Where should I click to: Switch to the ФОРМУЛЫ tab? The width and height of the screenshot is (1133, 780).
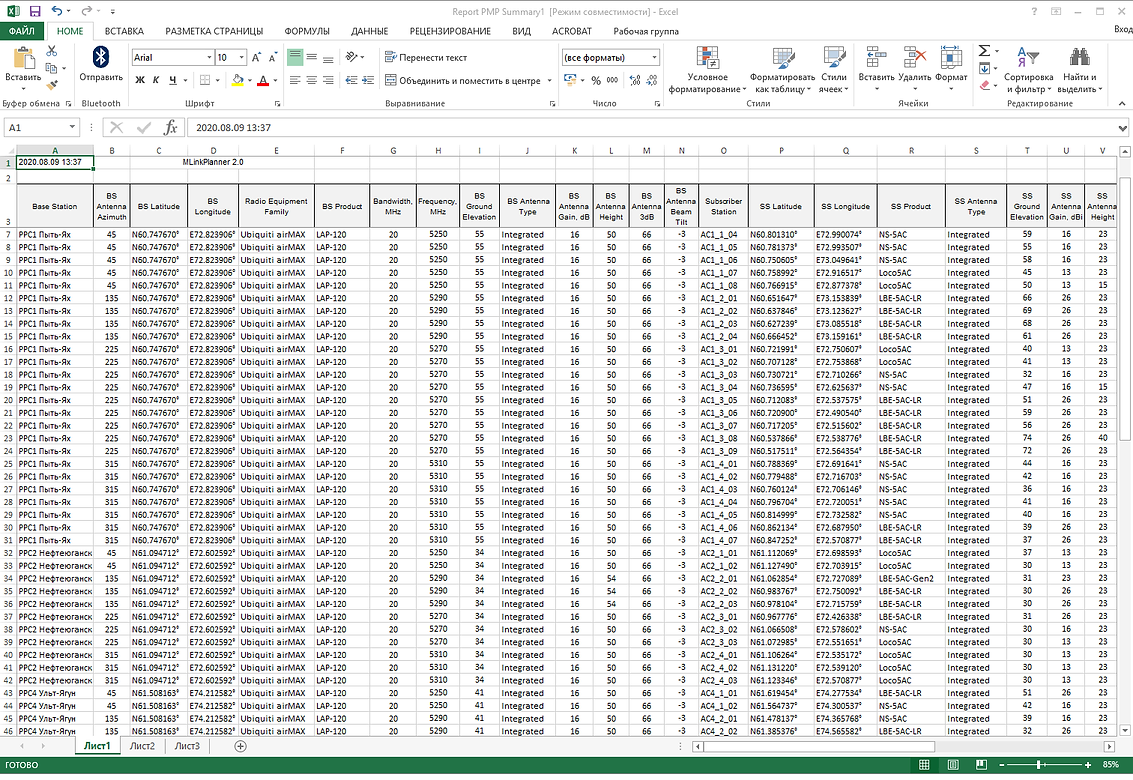[306, 31]
